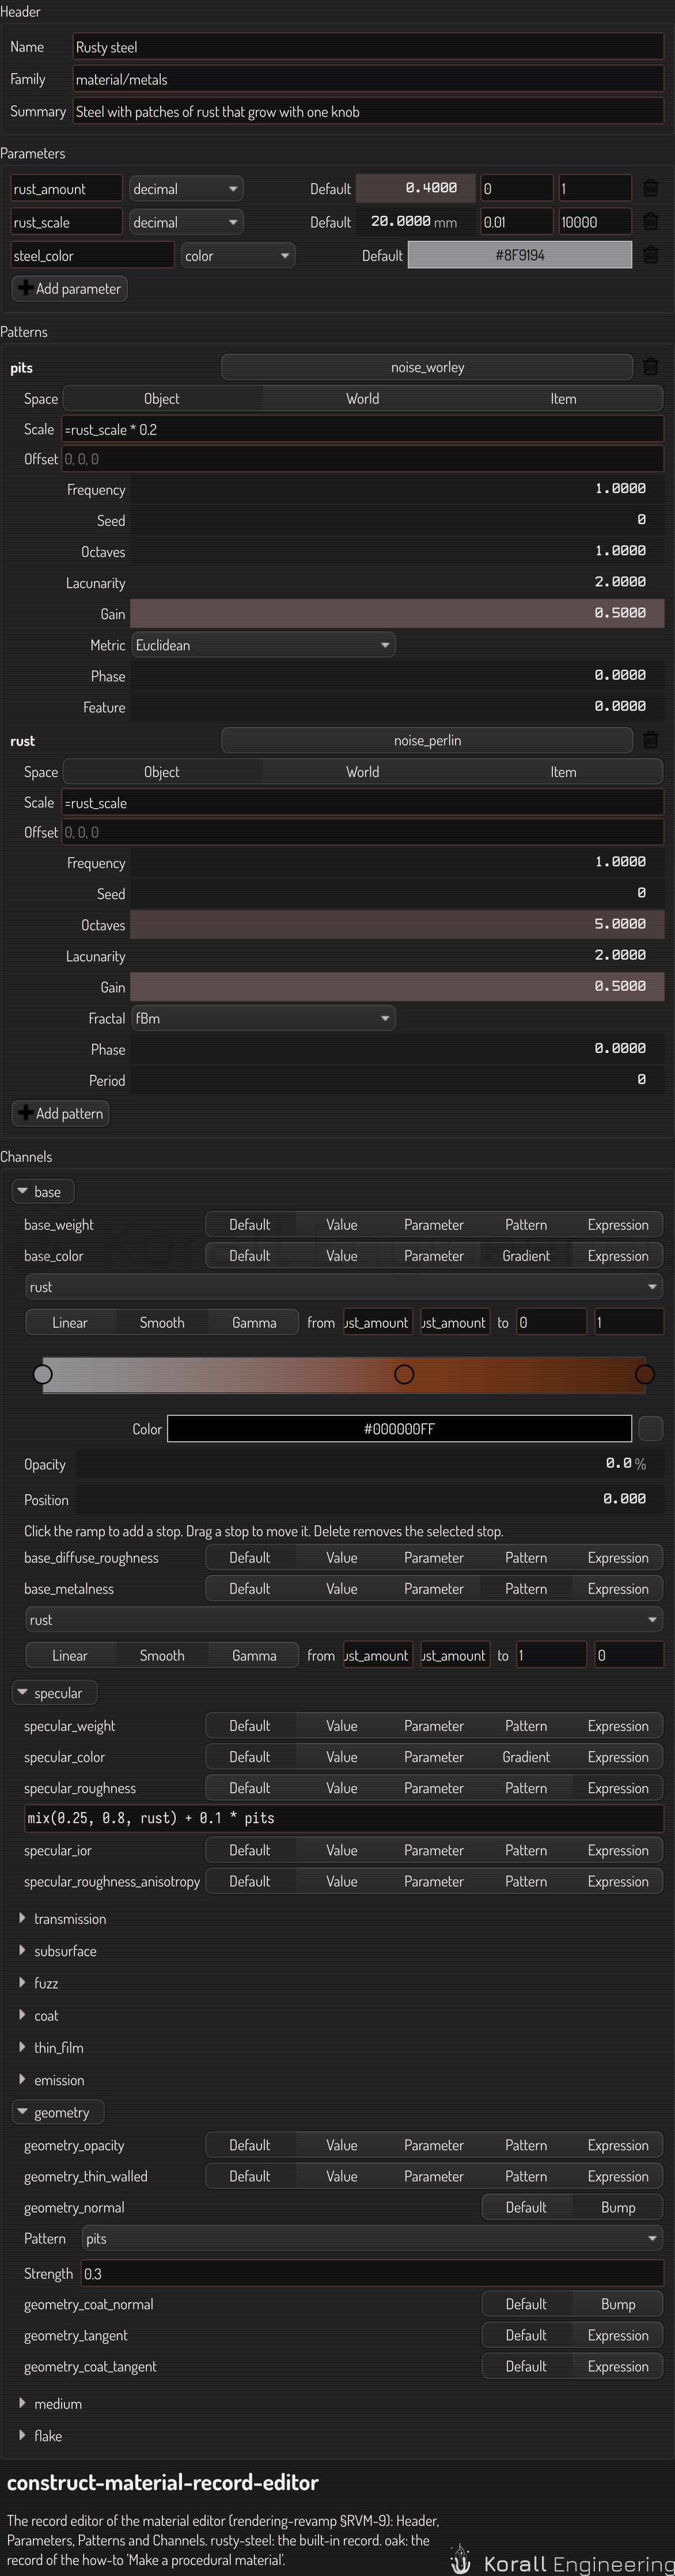Click the rust pattern Octaves slider

click(397, 924)
